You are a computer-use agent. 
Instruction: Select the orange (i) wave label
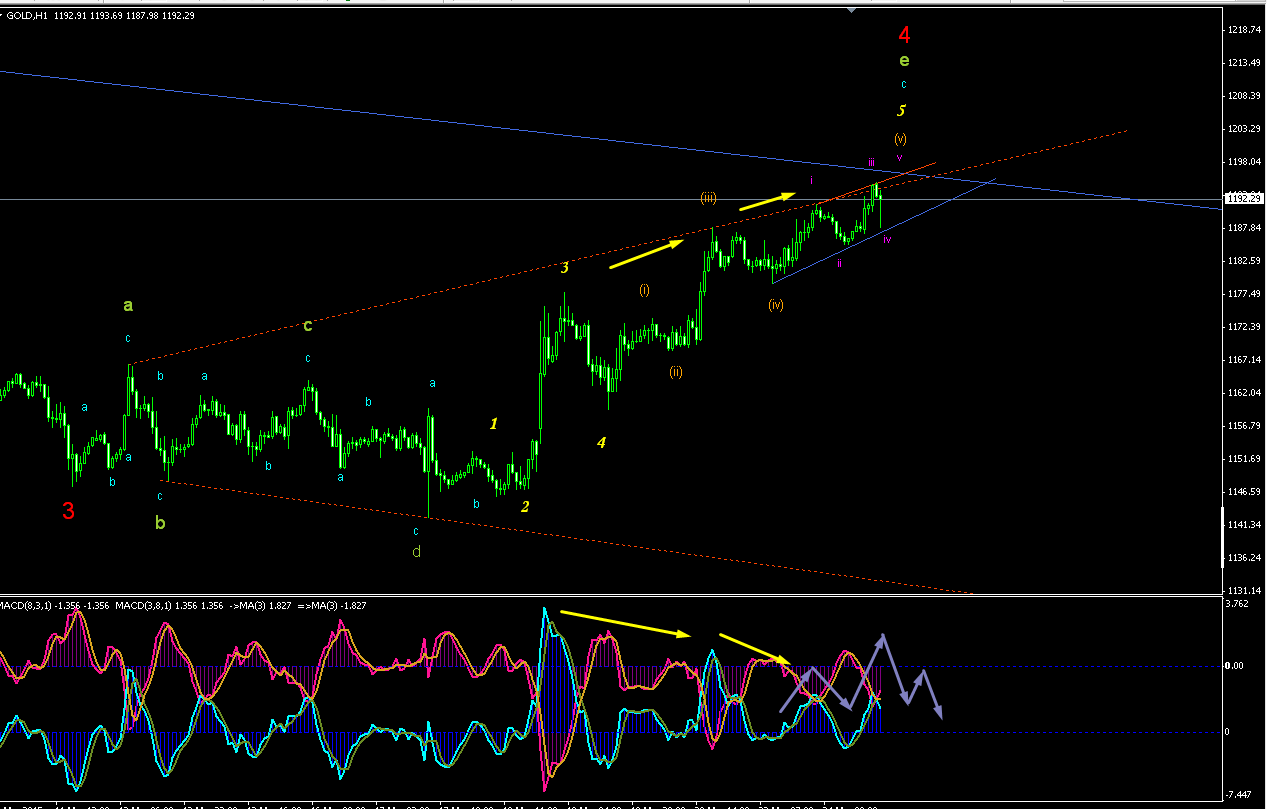(x=644, y=290)
